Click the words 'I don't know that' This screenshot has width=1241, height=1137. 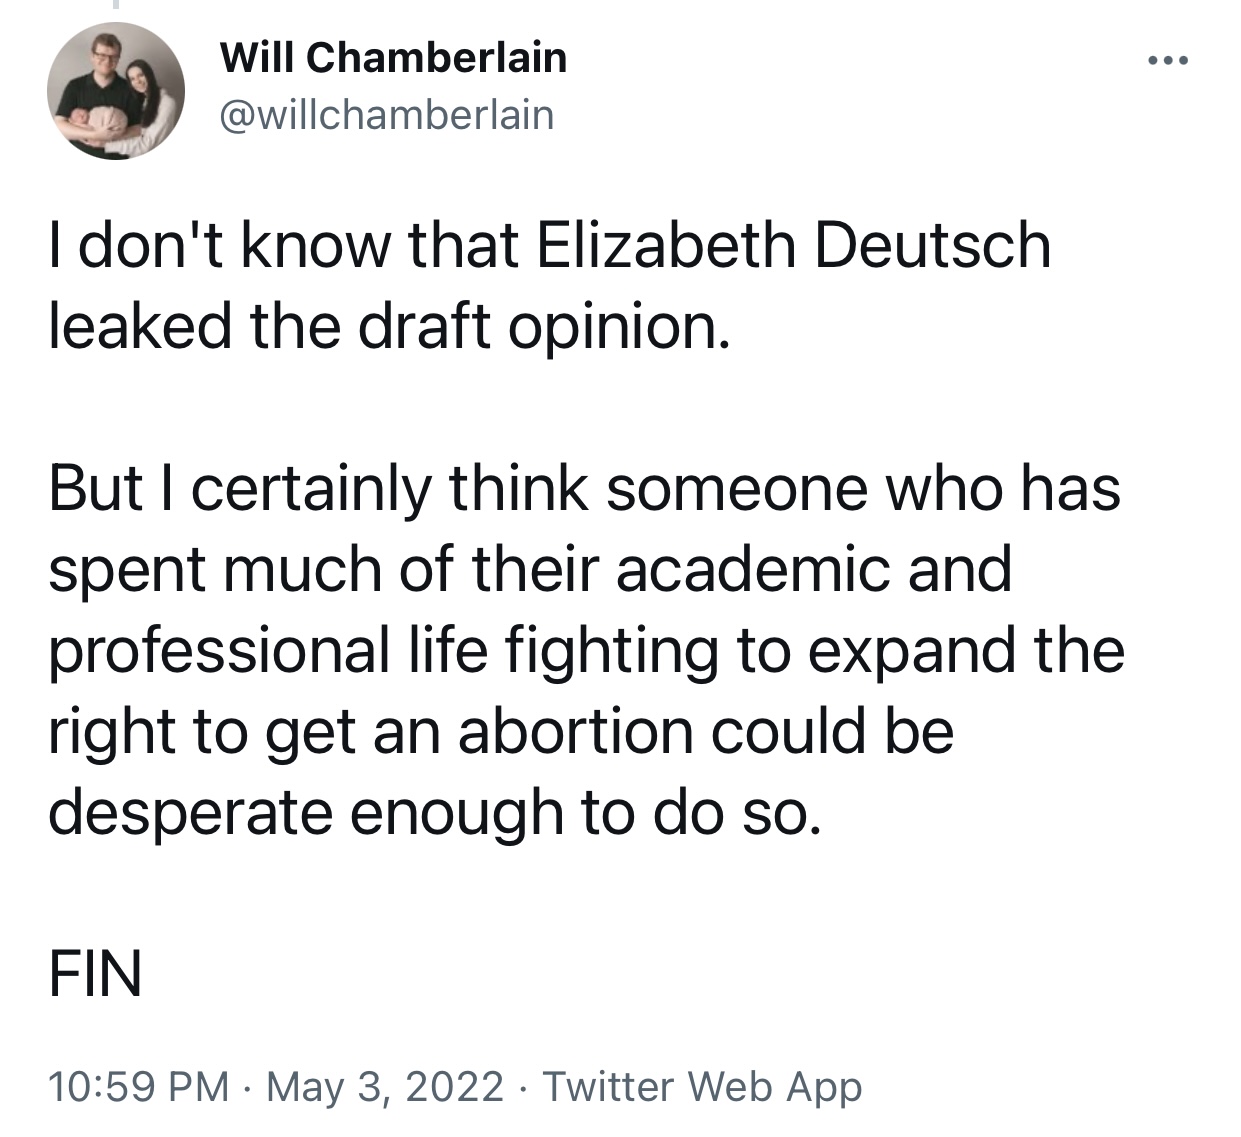283,246
